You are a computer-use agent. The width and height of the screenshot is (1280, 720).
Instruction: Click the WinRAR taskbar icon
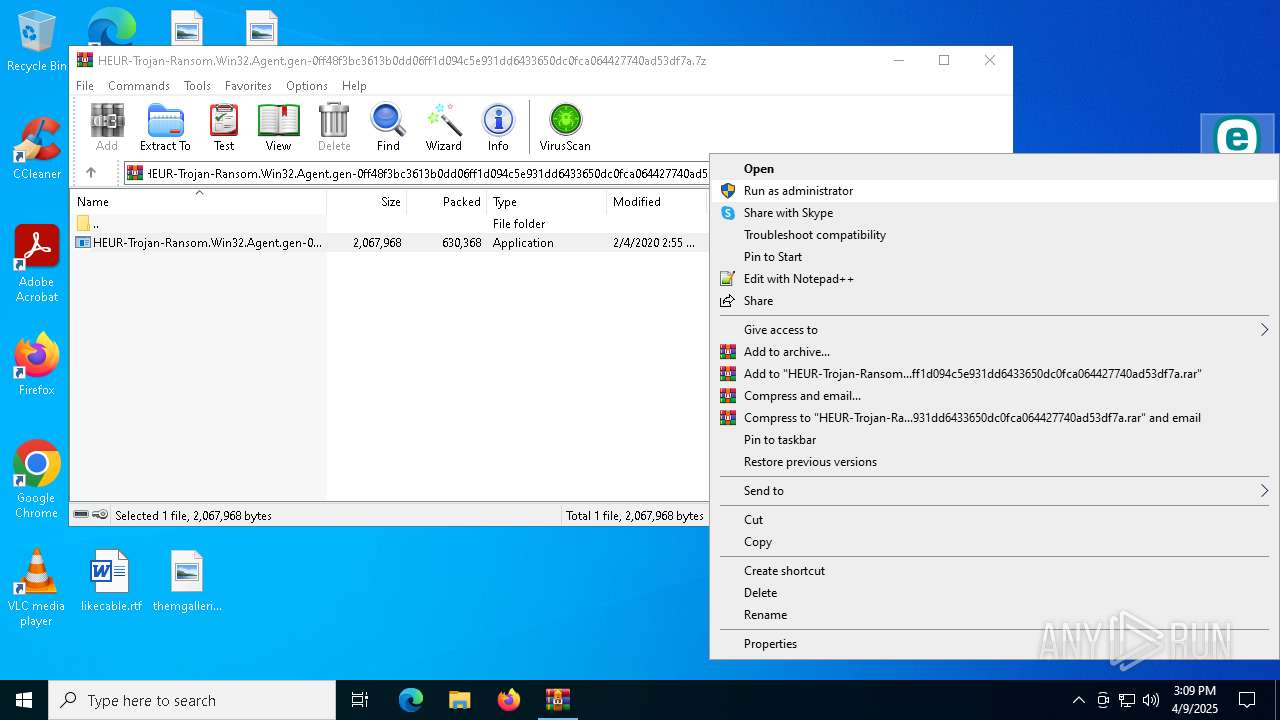click(x=558, y=700)
